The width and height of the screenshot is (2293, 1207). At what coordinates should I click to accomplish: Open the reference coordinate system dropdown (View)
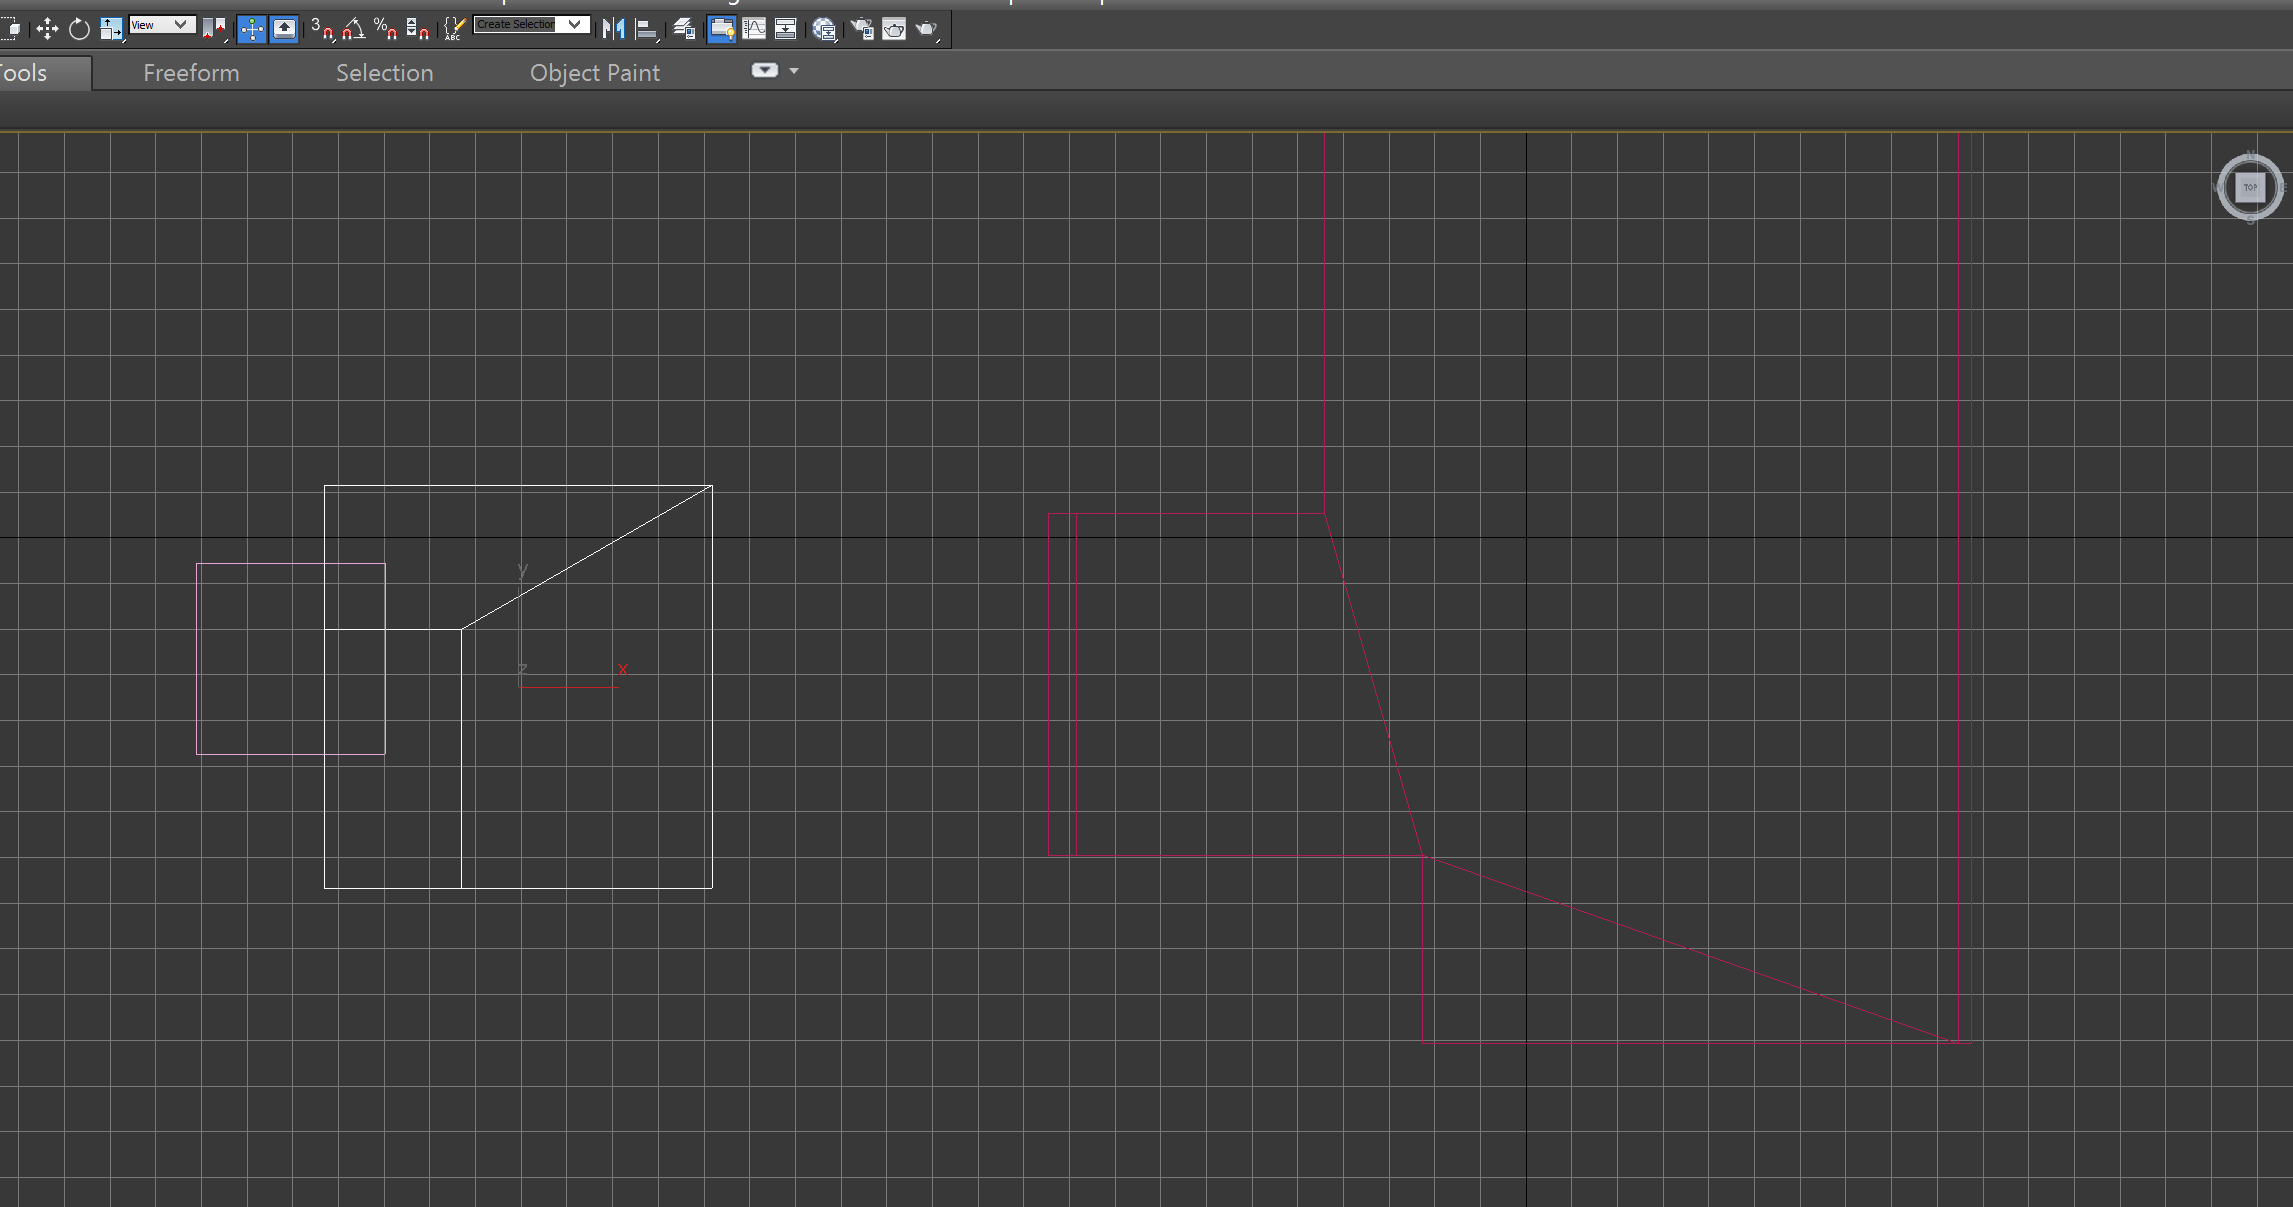point(162,25)
